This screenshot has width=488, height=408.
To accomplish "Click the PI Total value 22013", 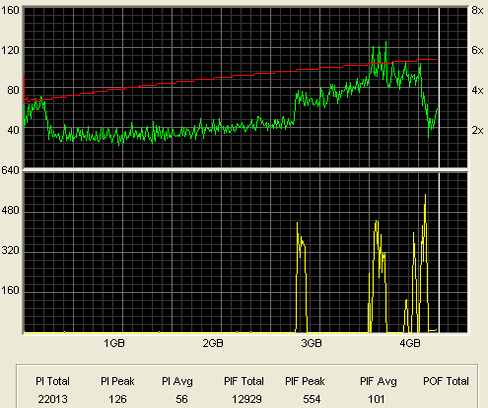I will (x=52, y=399).
